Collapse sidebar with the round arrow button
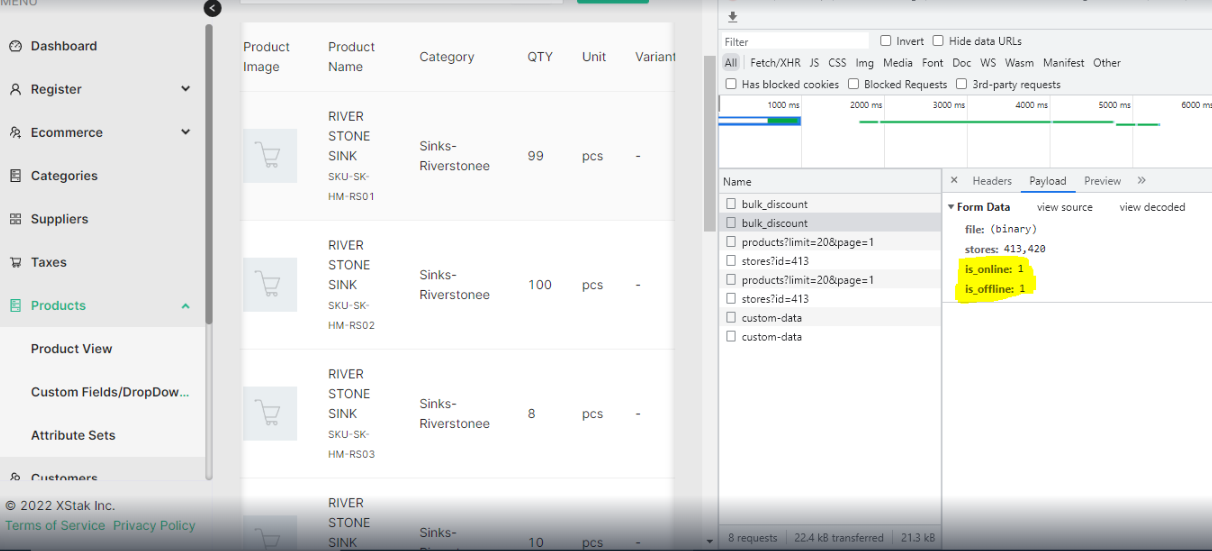1212x551 pixels. coord(212,8)
